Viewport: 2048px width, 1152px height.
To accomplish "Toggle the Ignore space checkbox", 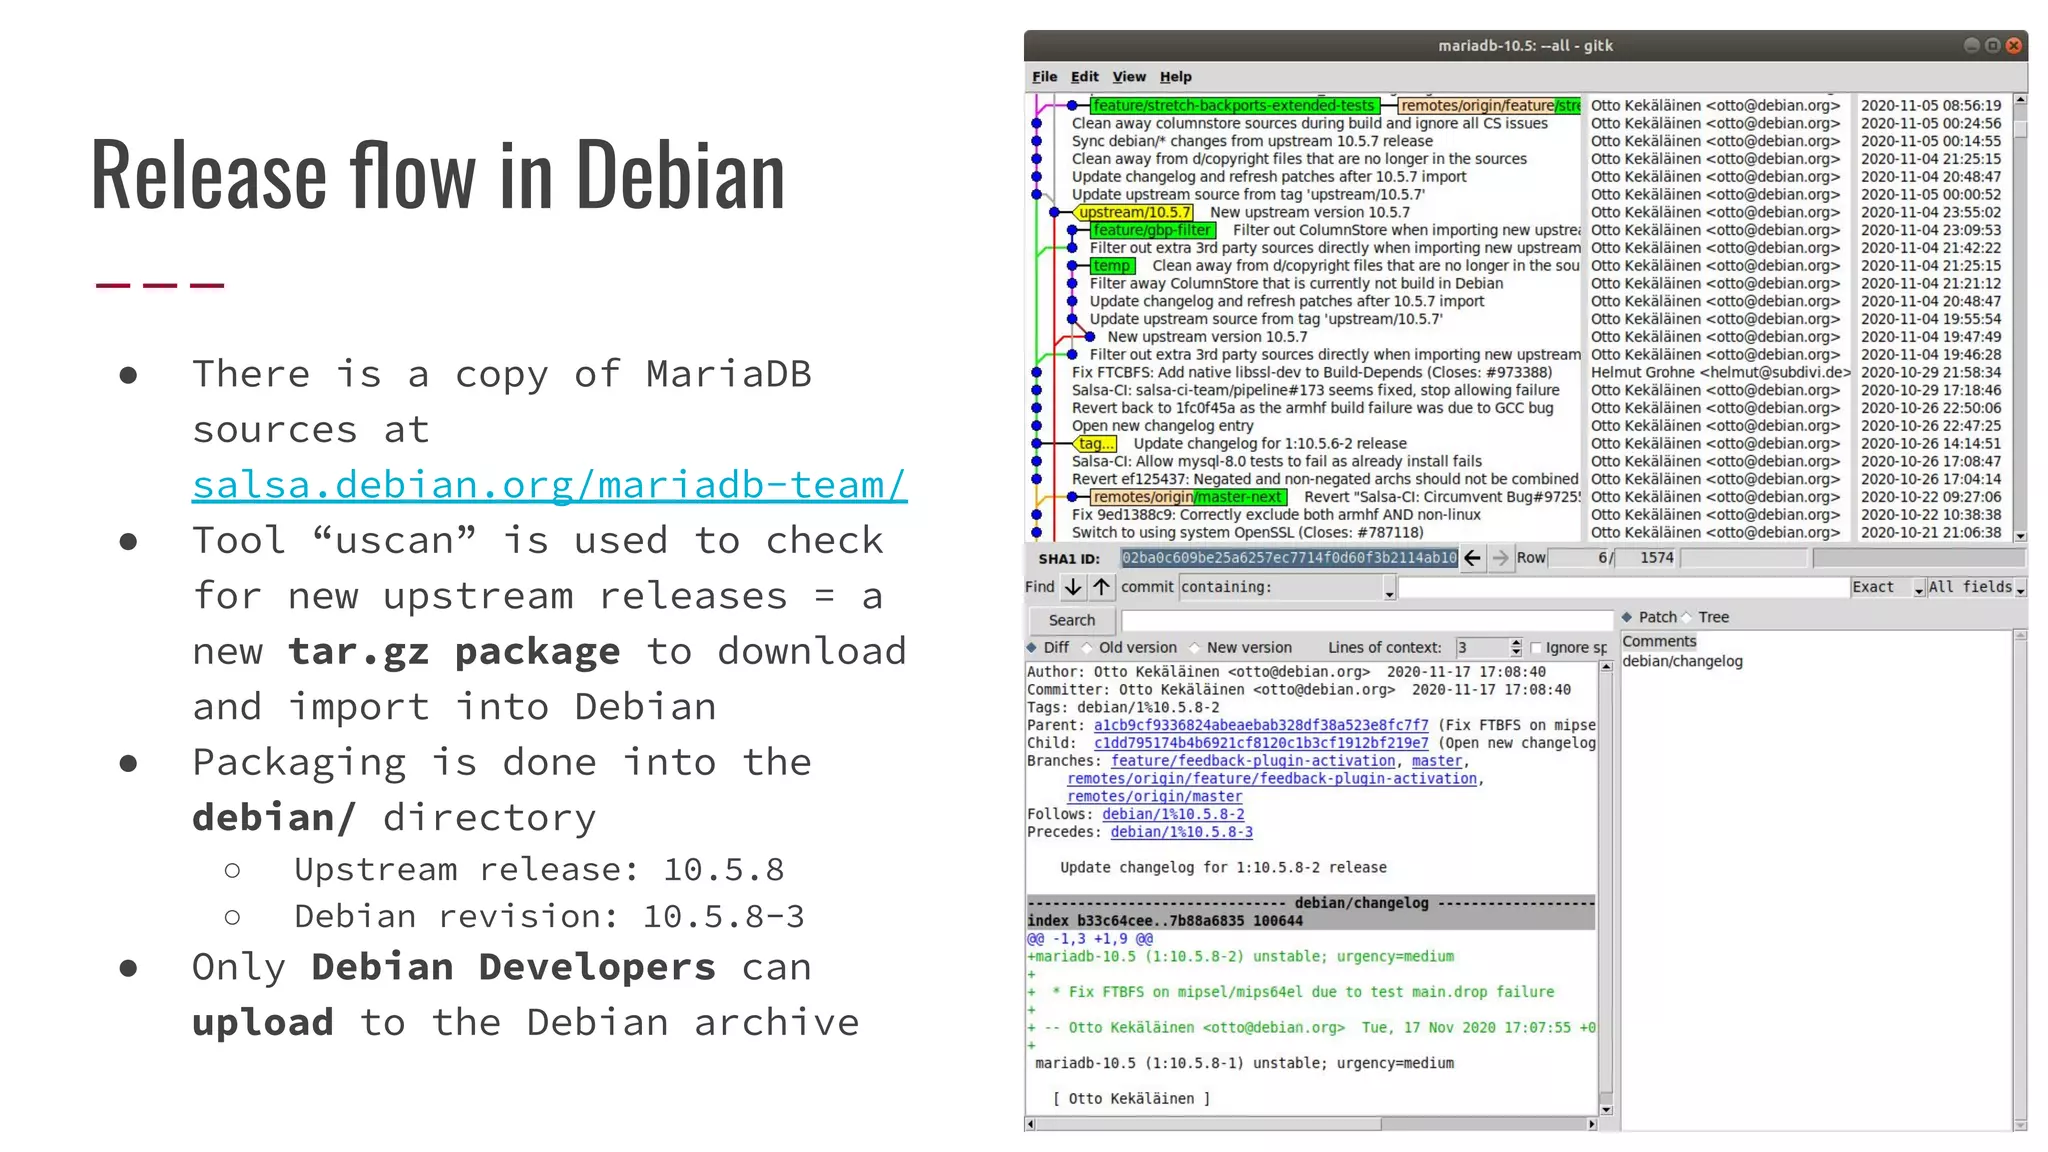I will 1537,648.
